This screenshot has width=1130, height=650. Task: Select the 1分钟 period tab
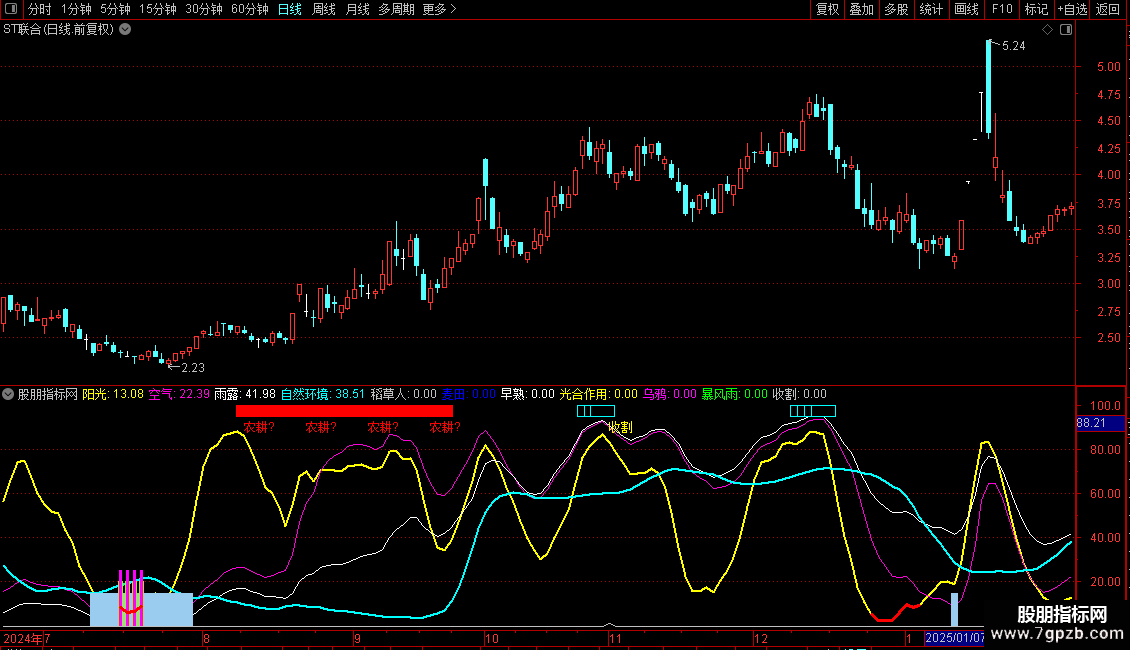[76, 9]
